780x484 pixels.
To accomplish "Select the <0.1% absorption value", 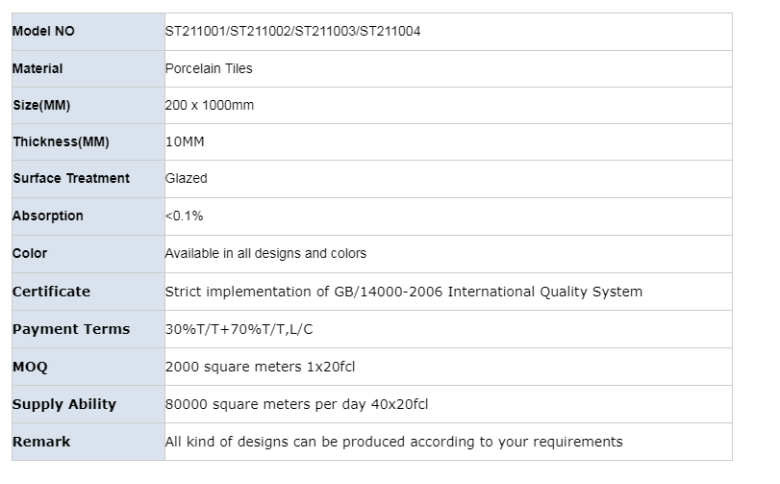I will [x=184, y=216].
